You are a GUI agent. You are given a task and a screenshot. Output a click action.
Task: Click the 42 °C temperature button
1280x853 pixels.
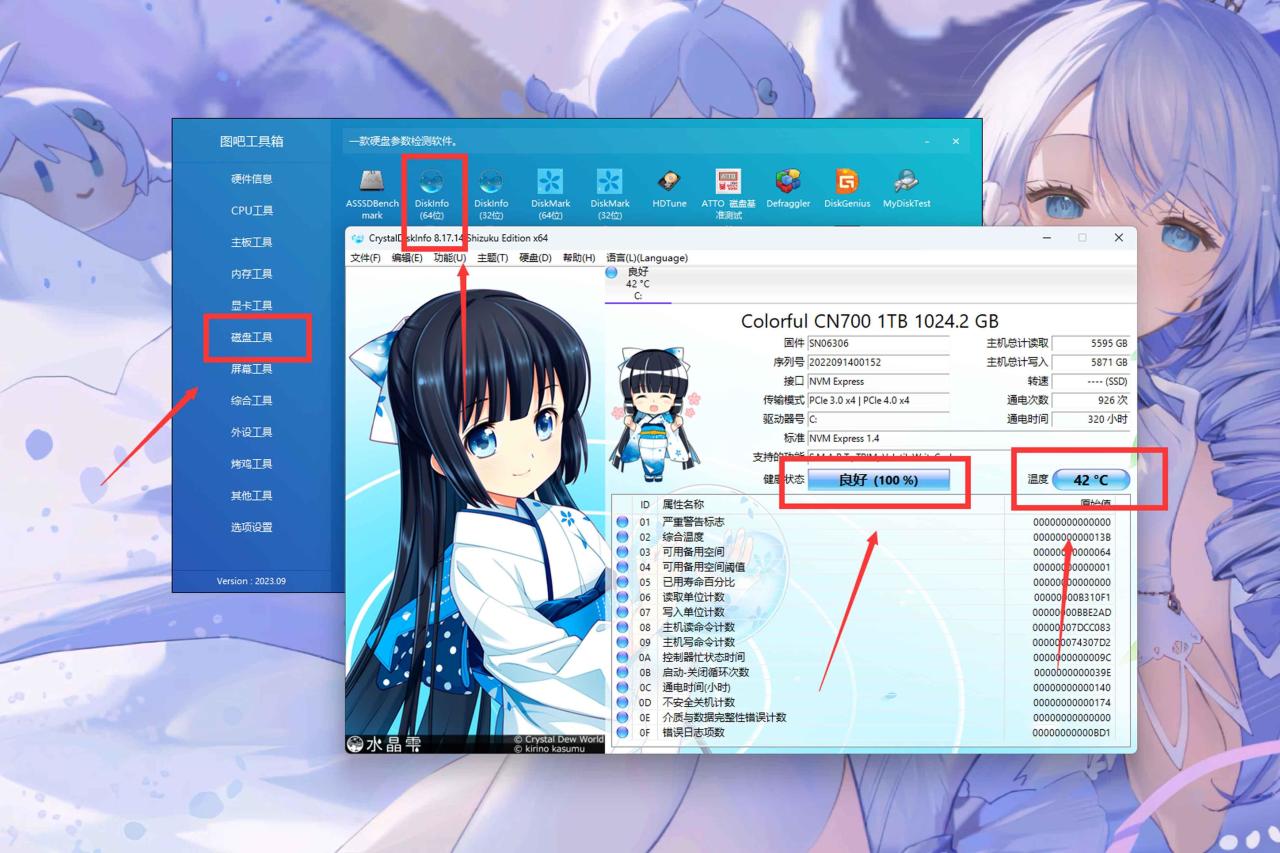tap(1091, 480)
